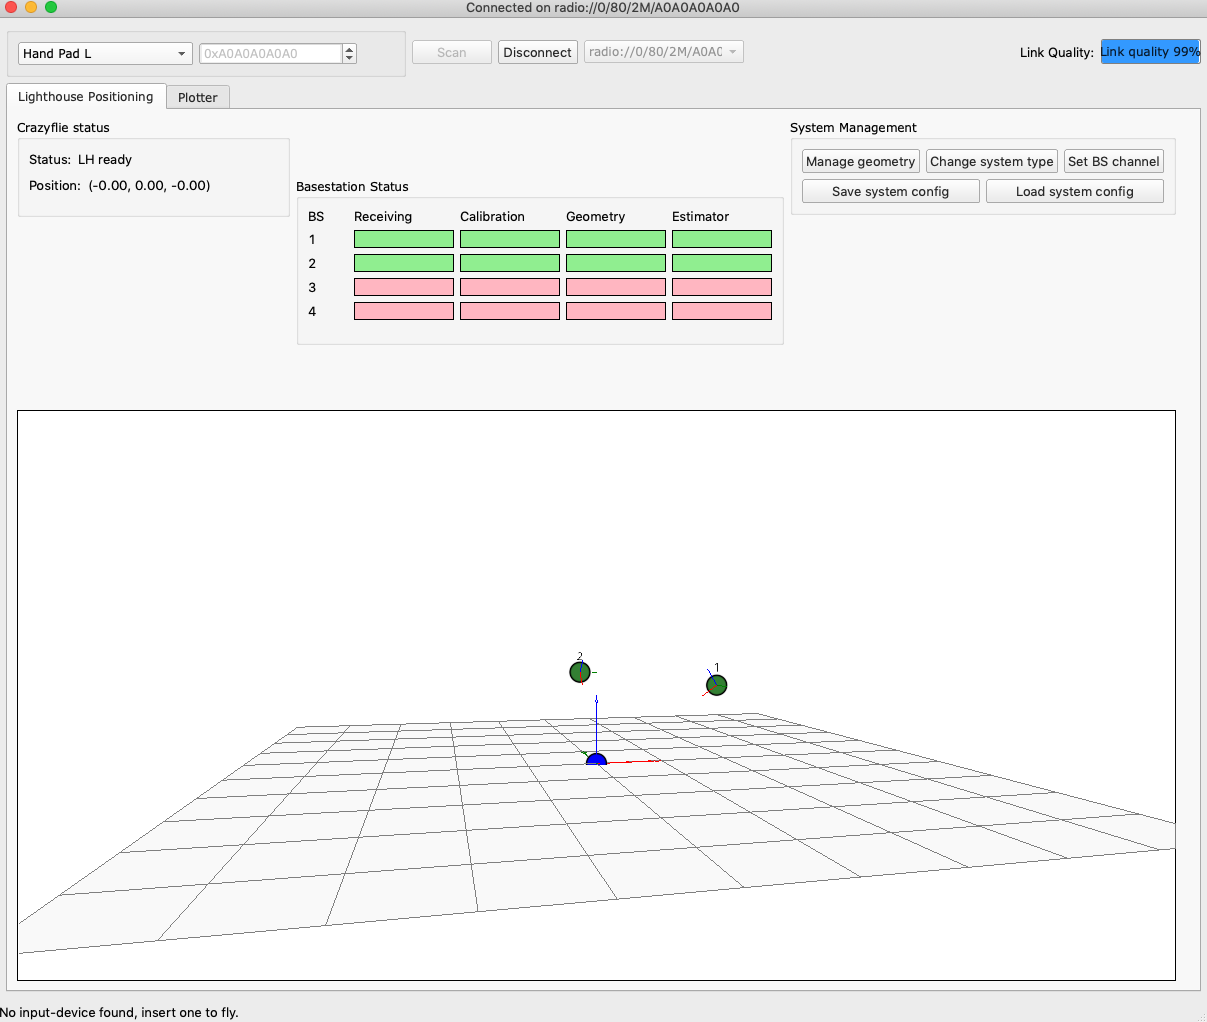Click the green macOS fullscreen window button
The width and height of the screenshot is (1207, 1022).
click(51, 7)
